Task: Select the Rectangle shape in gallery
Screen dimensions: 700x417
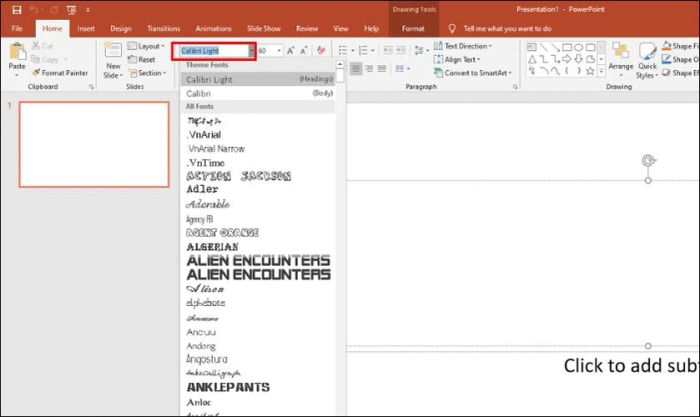Action: [x=567, y=47]
